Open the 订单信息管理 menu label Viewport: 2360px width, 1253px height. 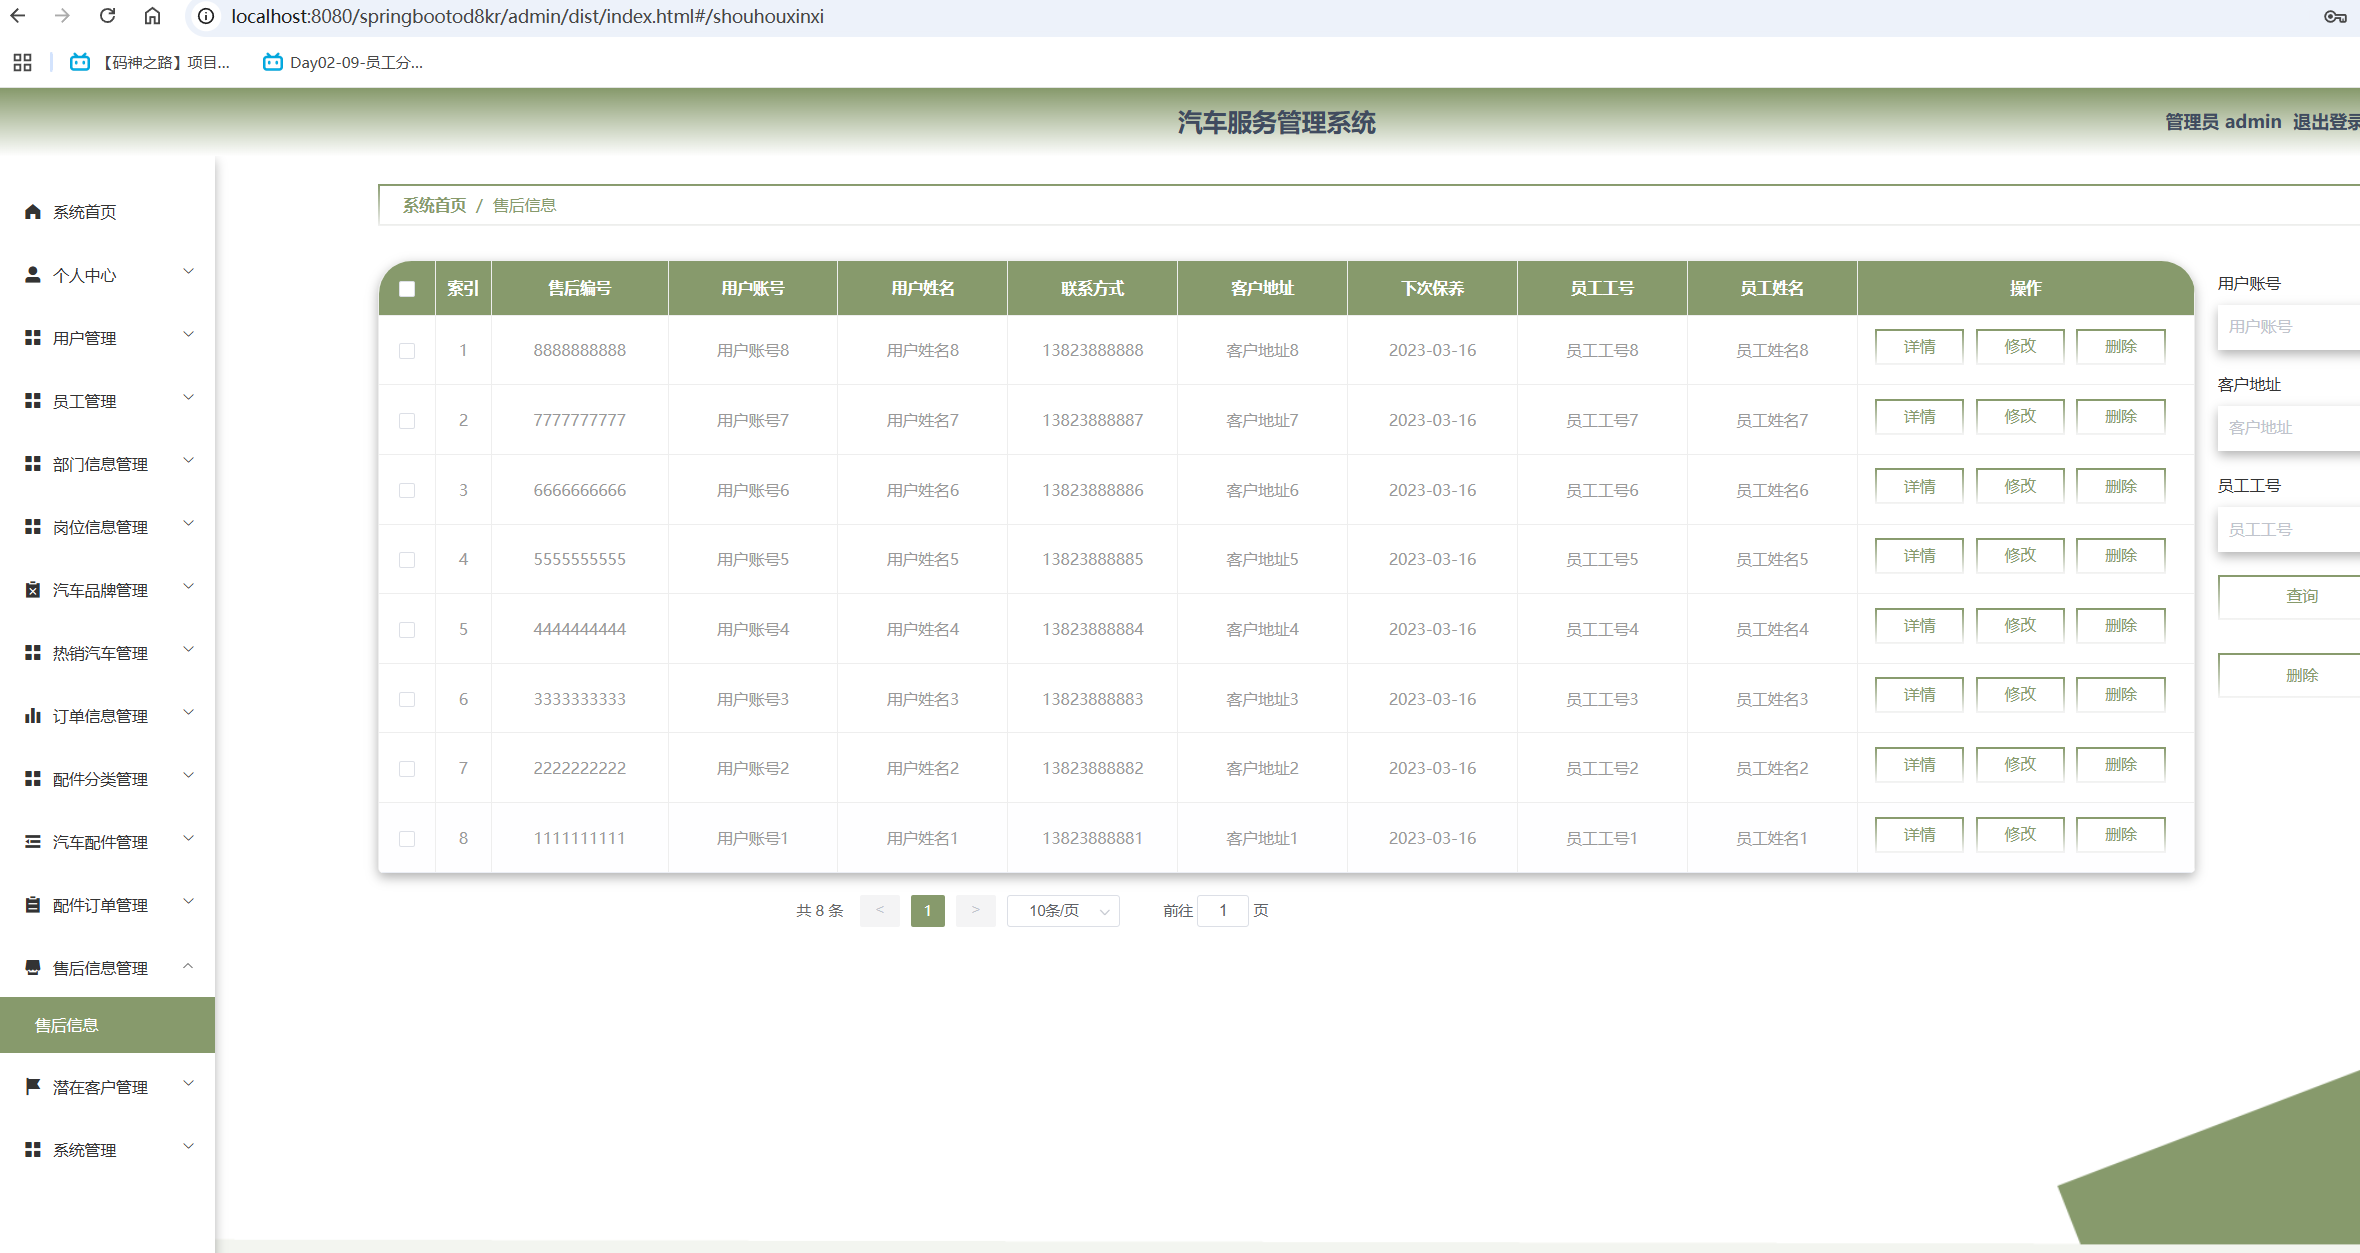(x=100, y=716)
